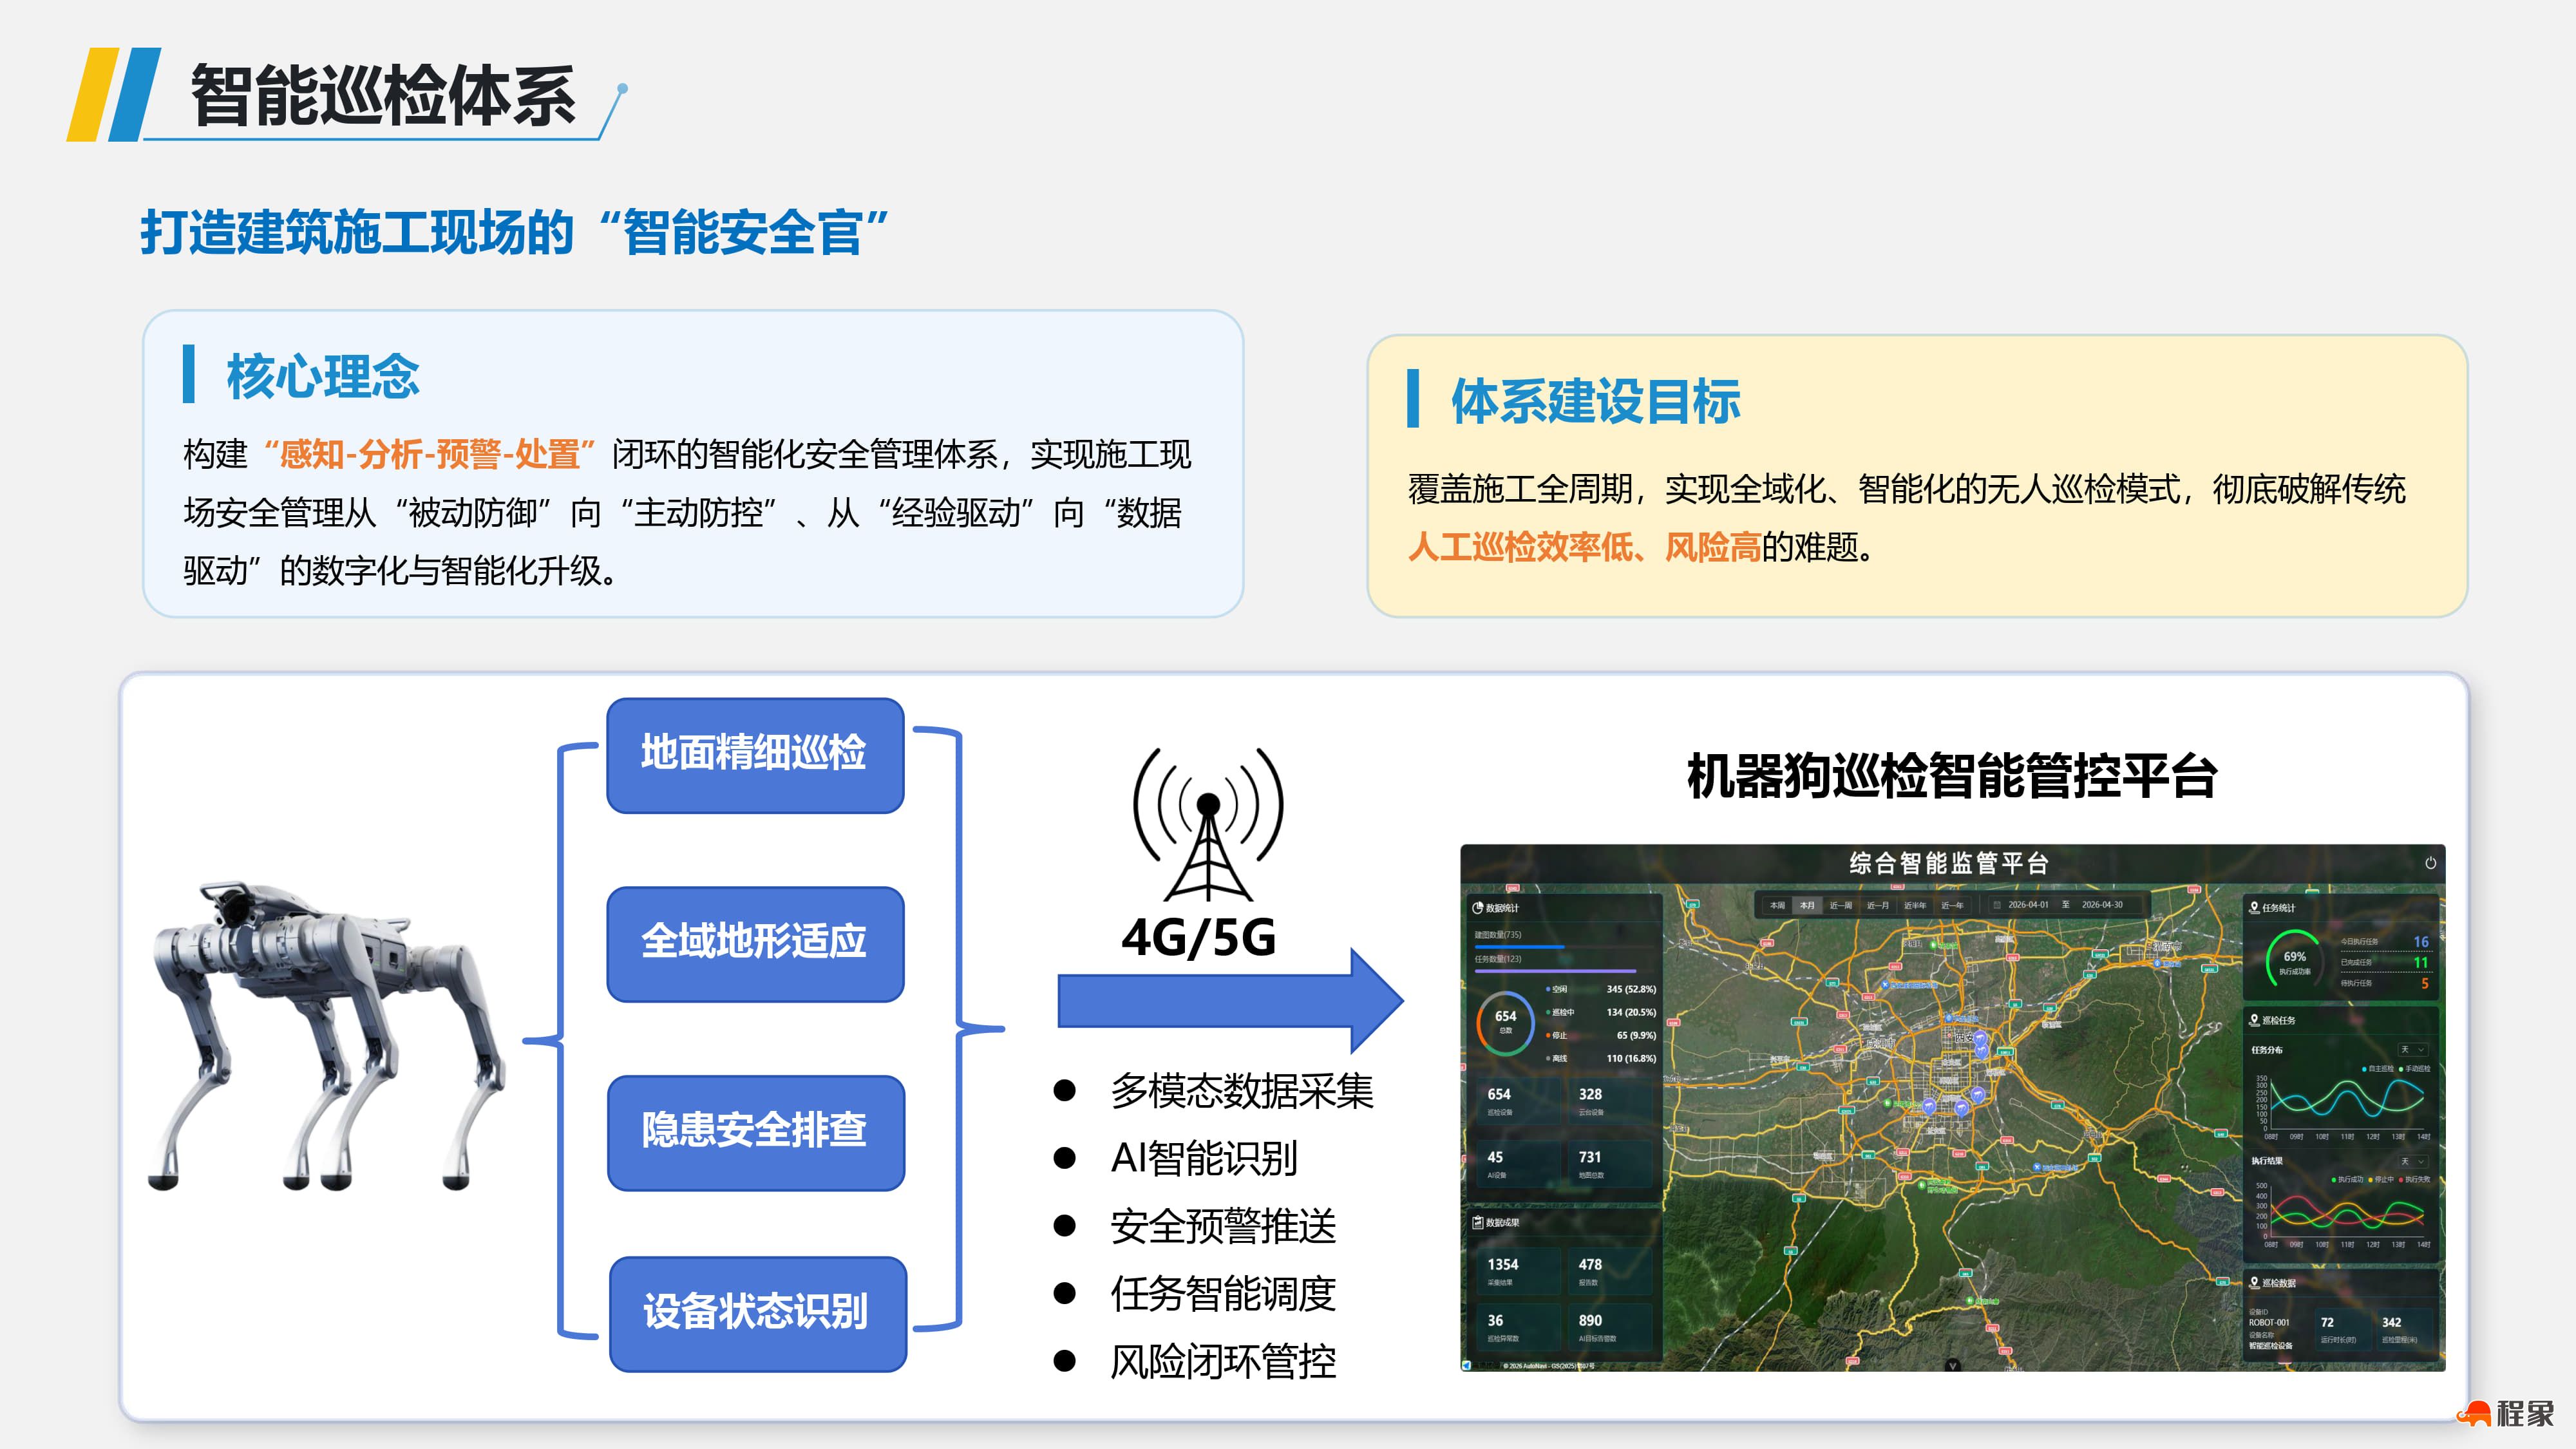2576x1449 pixels.
Task: Toggle the 空闲 status legend item
Action: tap(1557, 989)
